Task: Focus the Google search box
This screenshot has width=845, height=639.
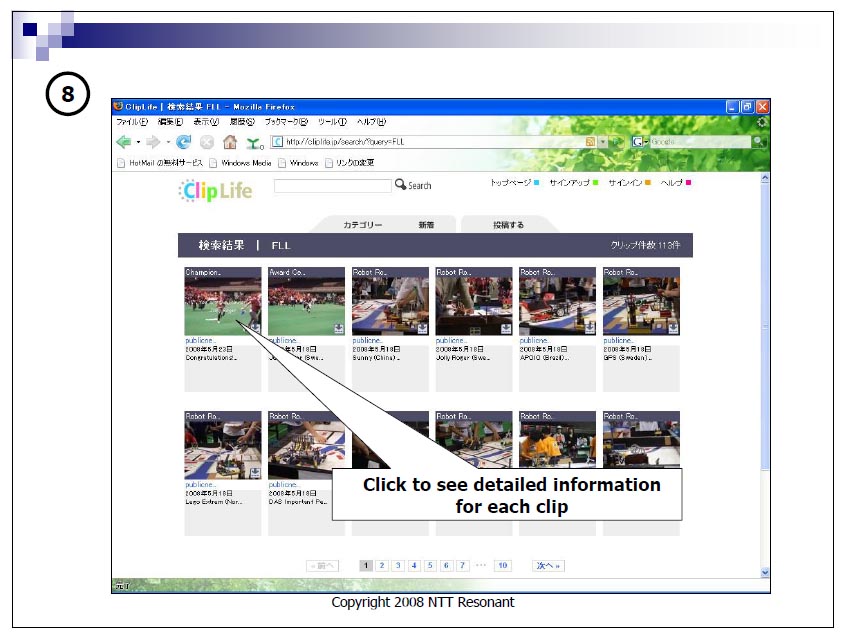Action: (x=700, y=142)
